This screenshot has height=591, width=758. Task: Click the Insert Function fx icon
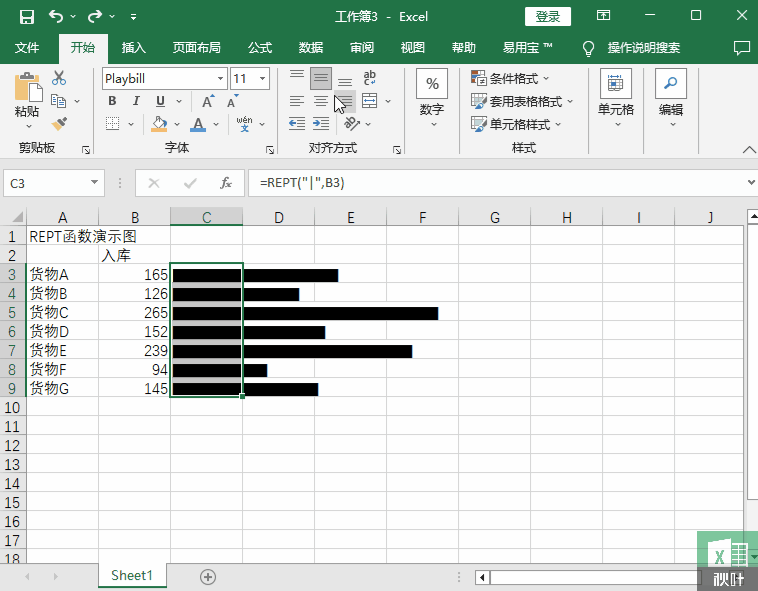226,183
